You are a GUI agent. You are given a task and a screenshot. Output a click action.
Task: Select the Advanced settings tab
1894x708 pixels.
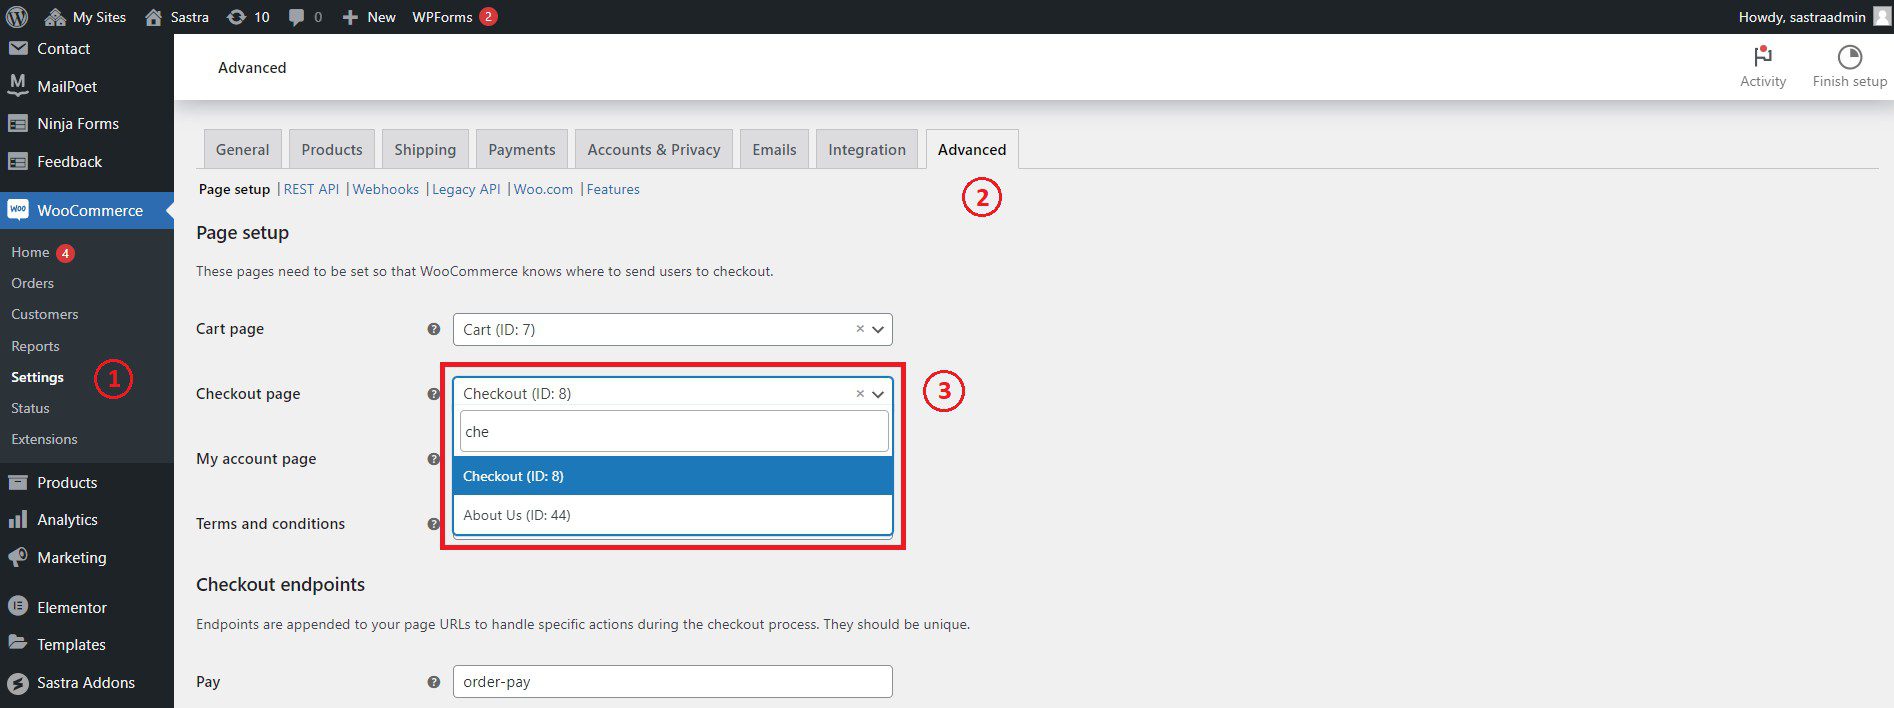click(971, 149)
